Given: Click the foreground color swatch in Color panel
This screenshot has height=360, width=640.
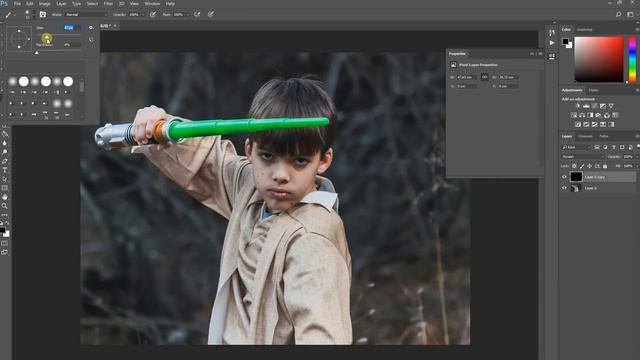Looking at the screenshot, I should (565, 41).
